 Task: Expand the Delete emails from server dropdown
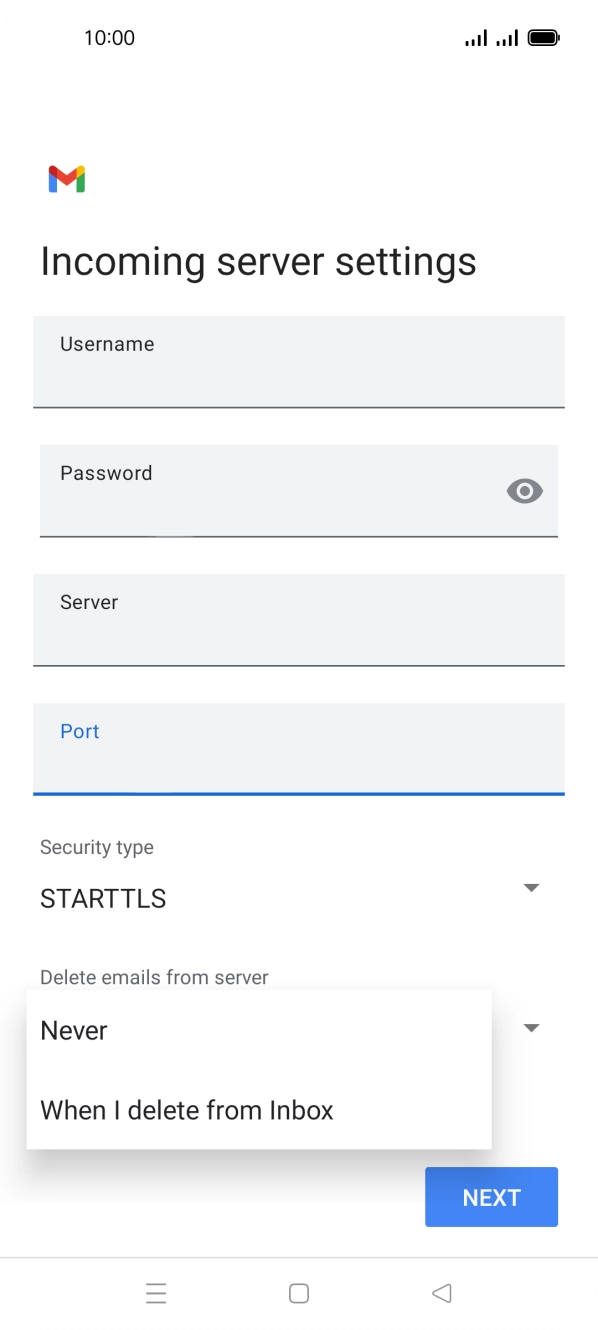(531, 1028)
